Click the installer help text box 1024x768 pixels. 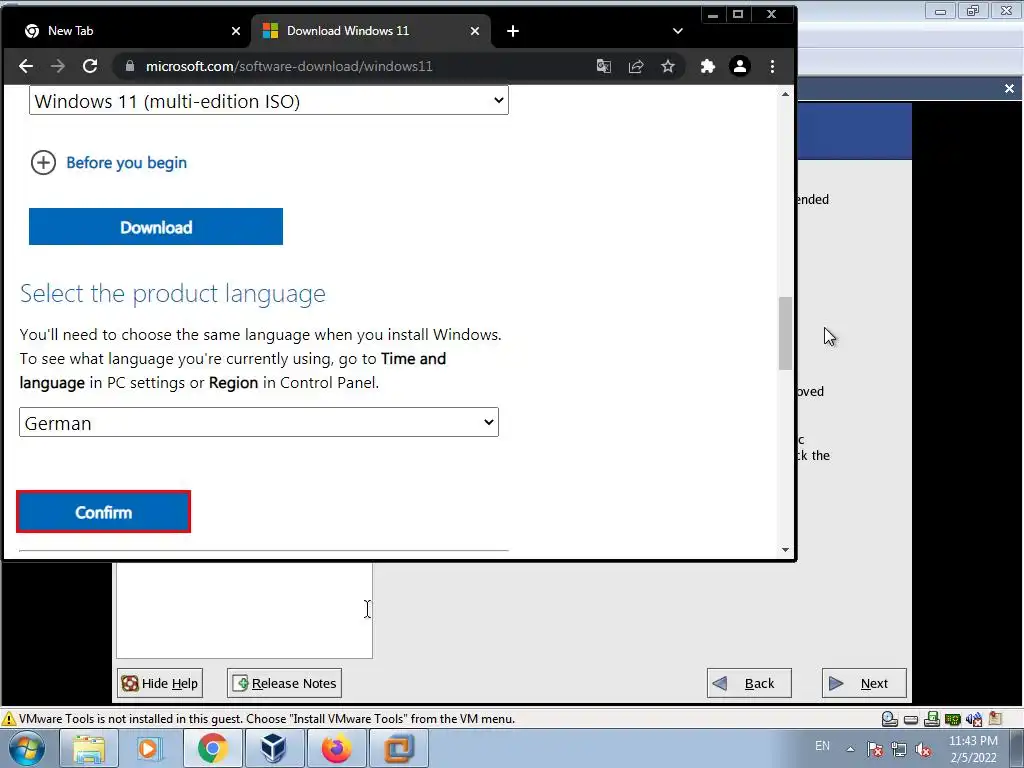point(244,610)
